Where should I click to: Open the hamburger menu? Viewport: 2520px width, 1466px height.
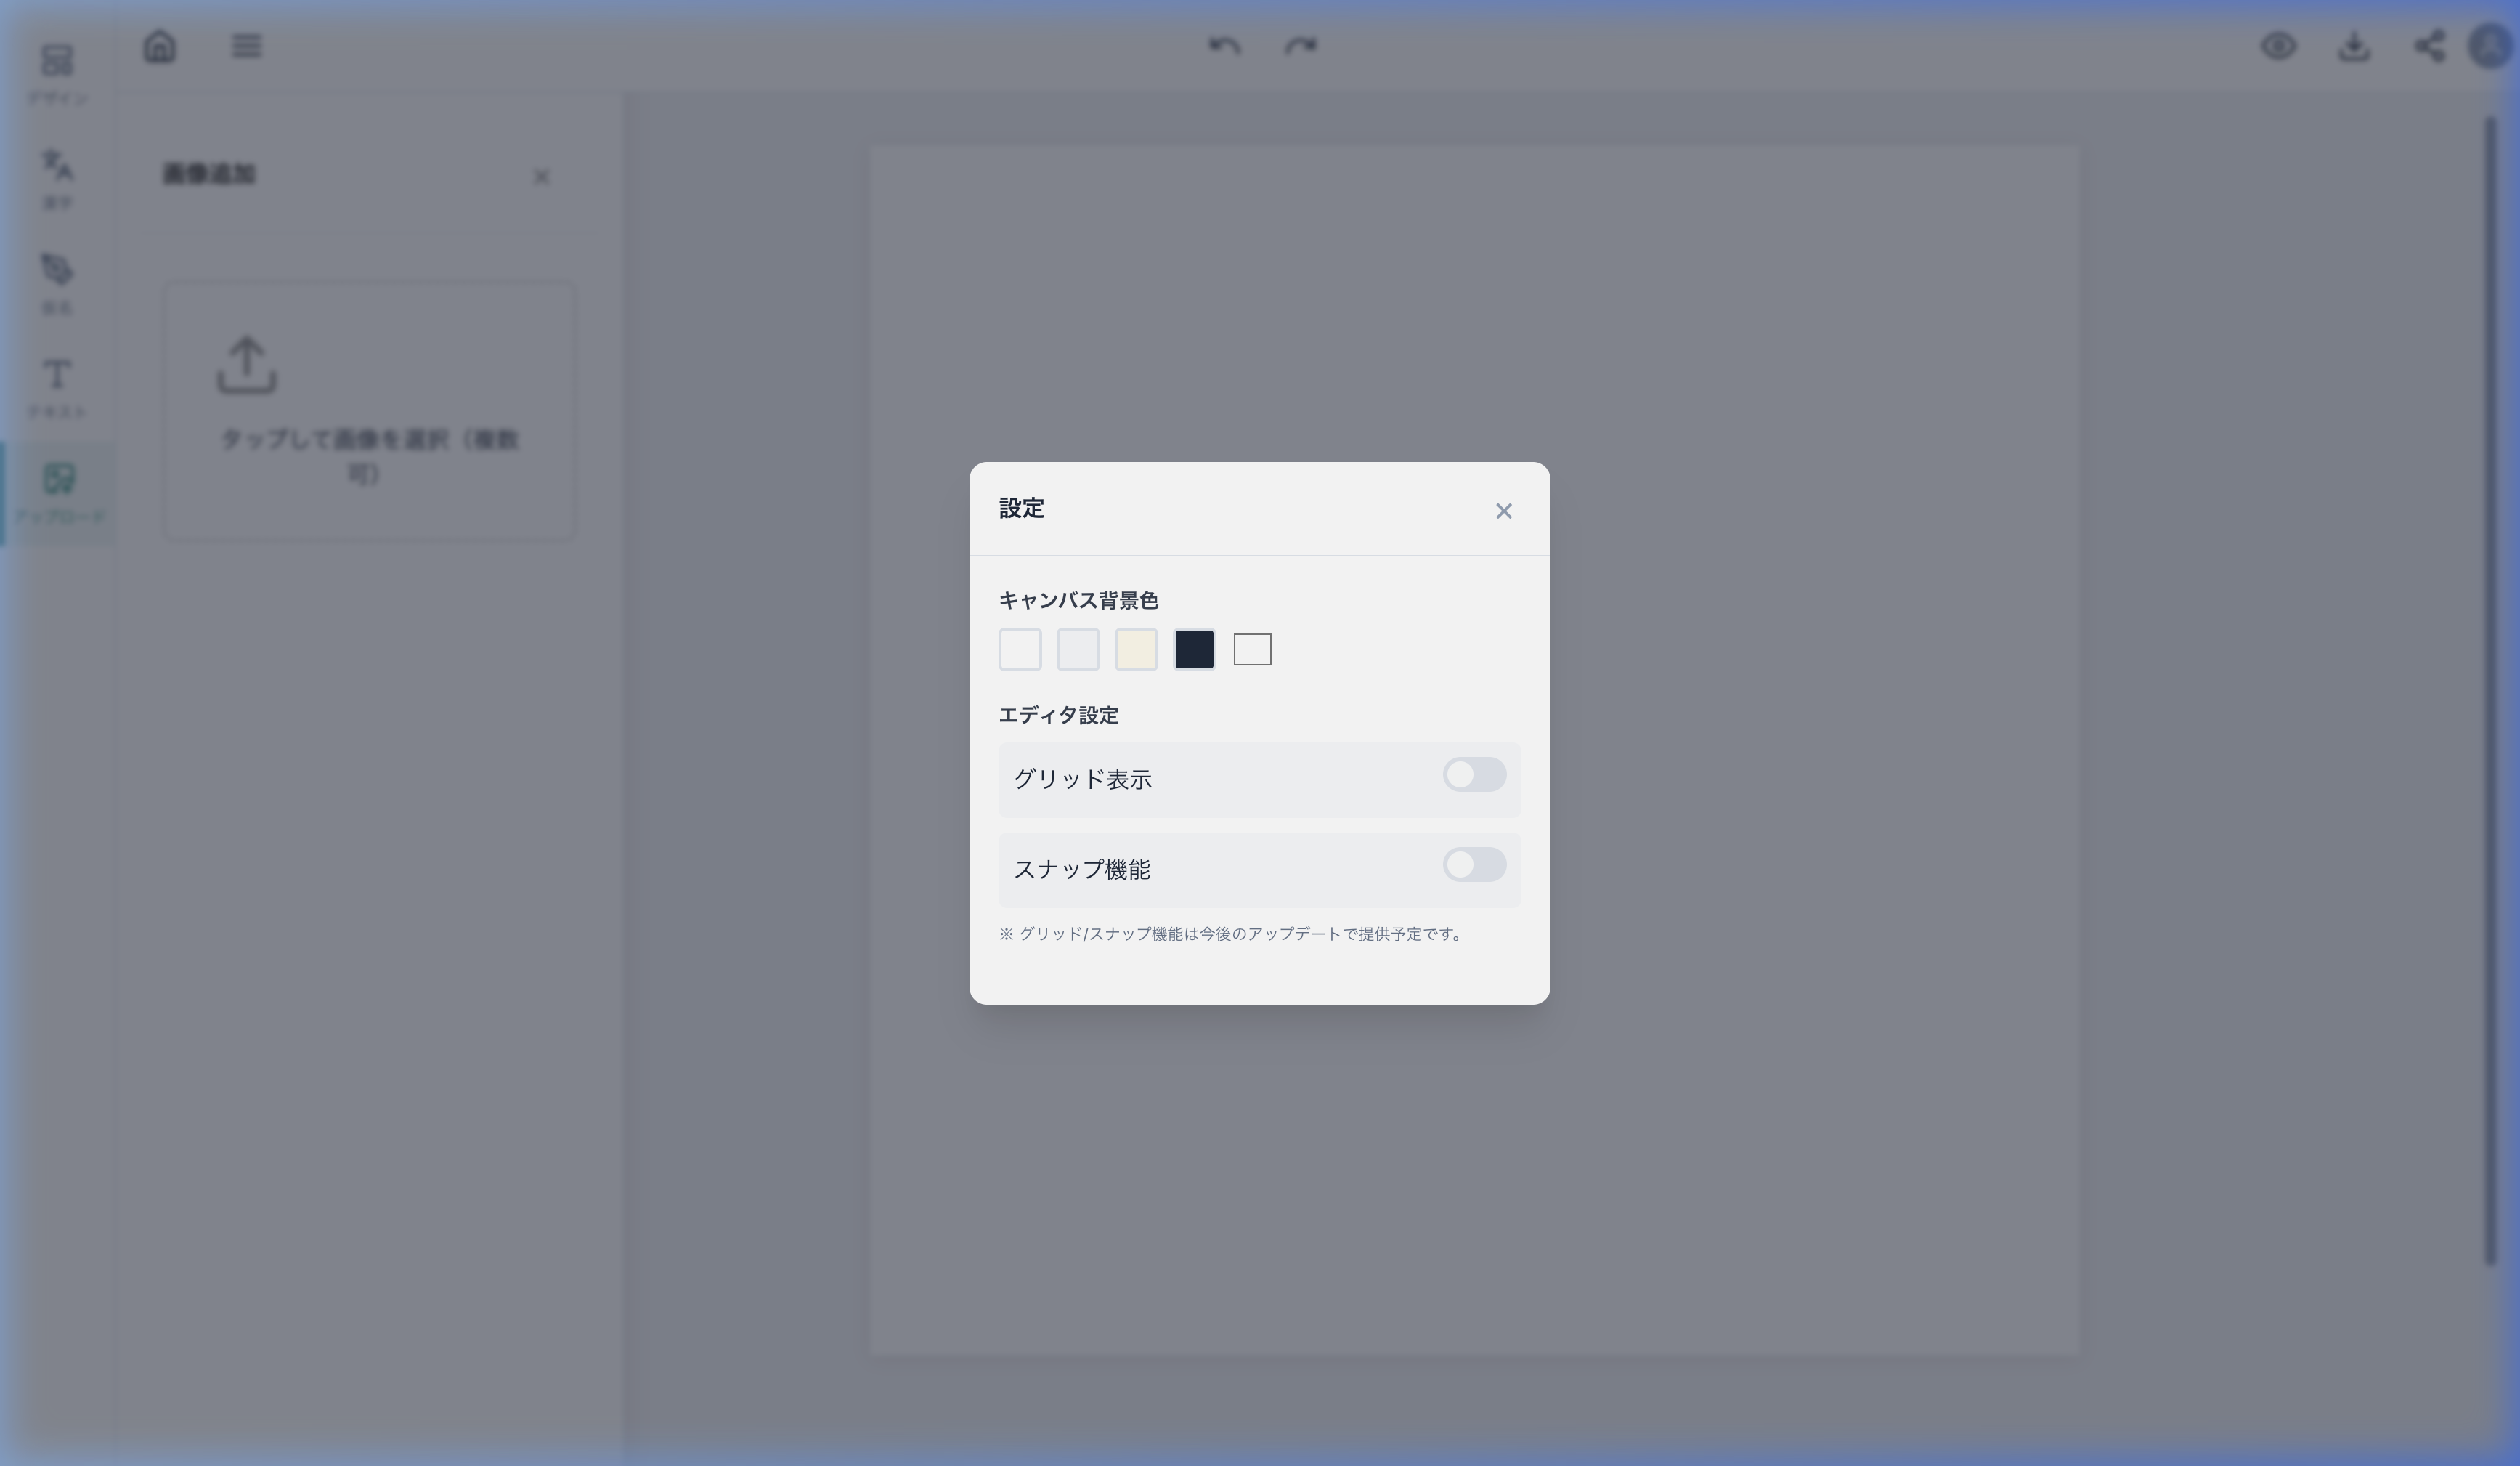point(247,46)
